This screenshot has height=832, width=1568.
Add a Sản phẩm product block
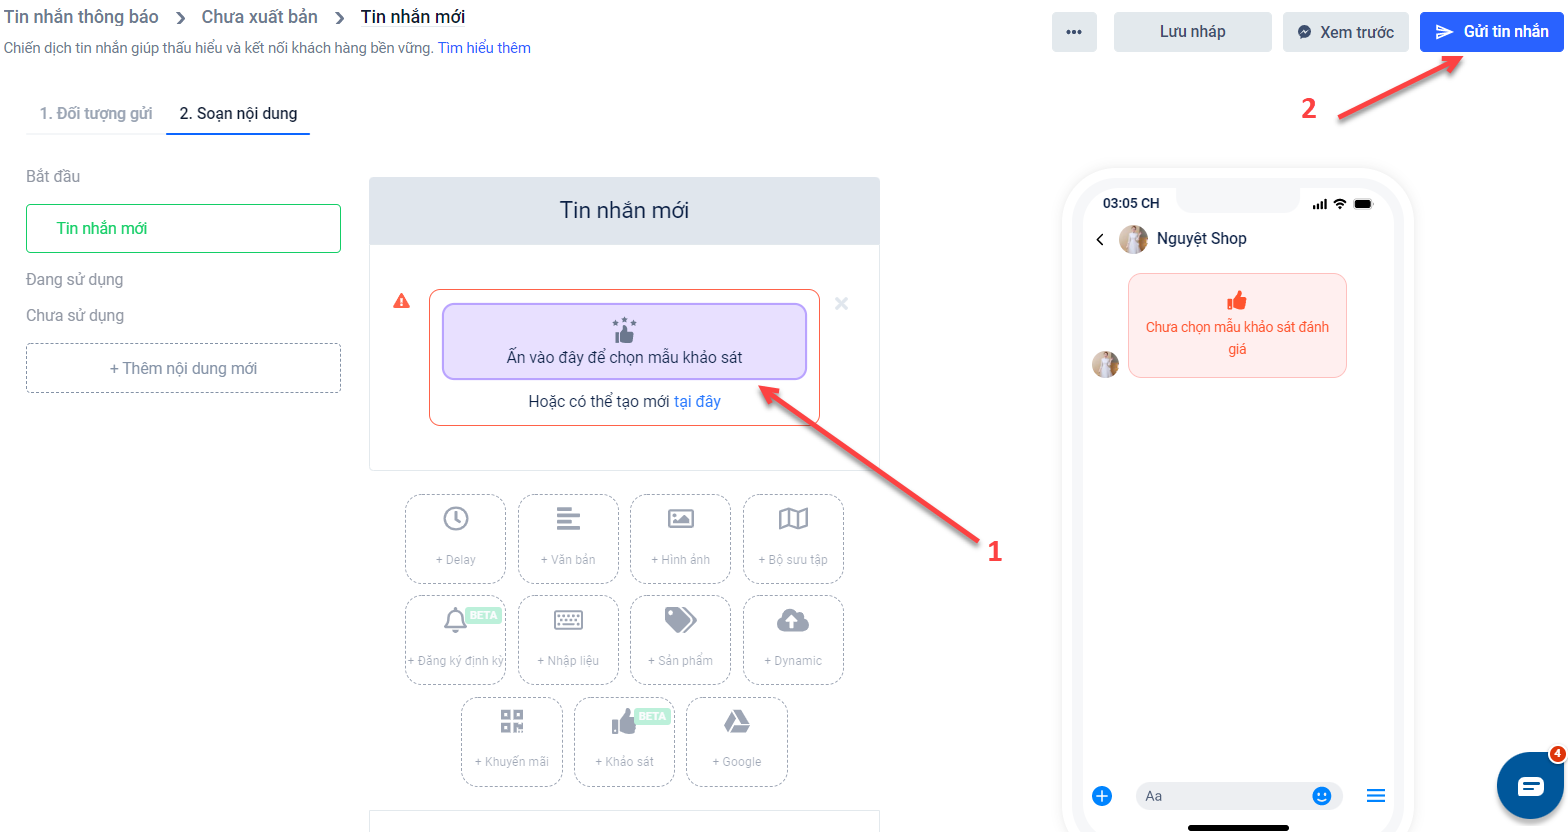pos(680,640)
